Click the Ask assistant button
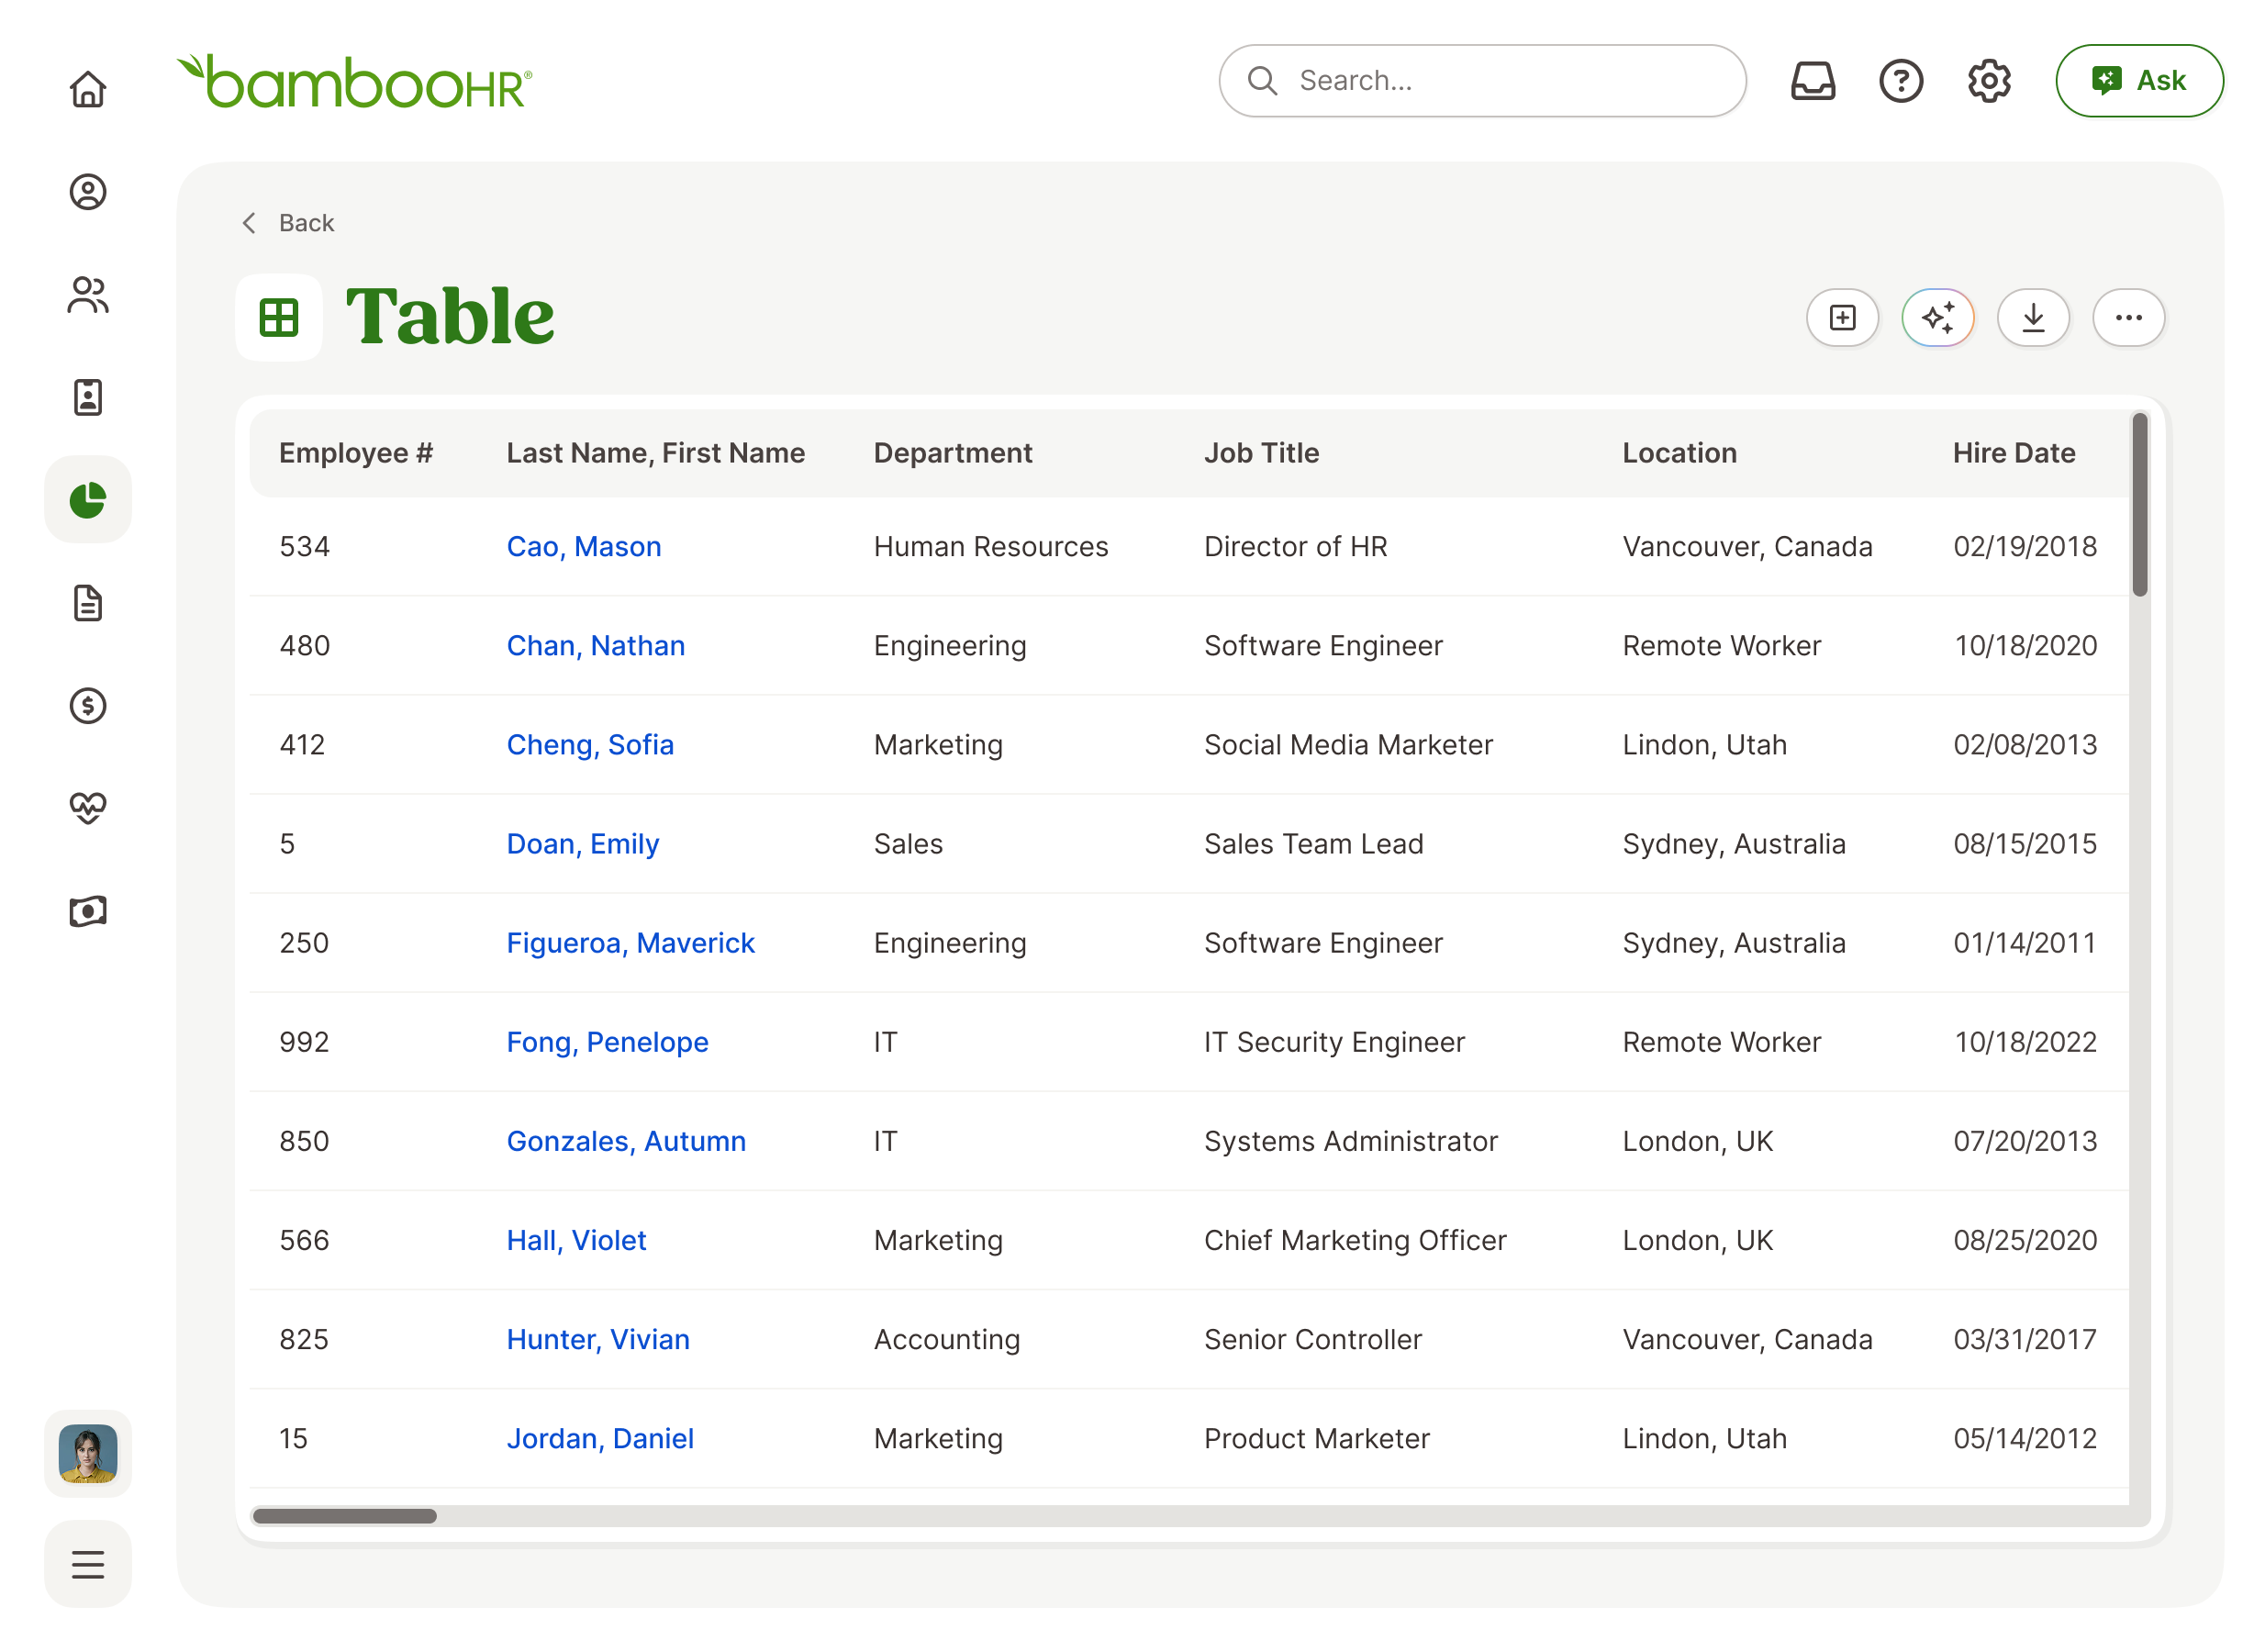This screenshot has height=1652, width=2254. click(2138, 81)
